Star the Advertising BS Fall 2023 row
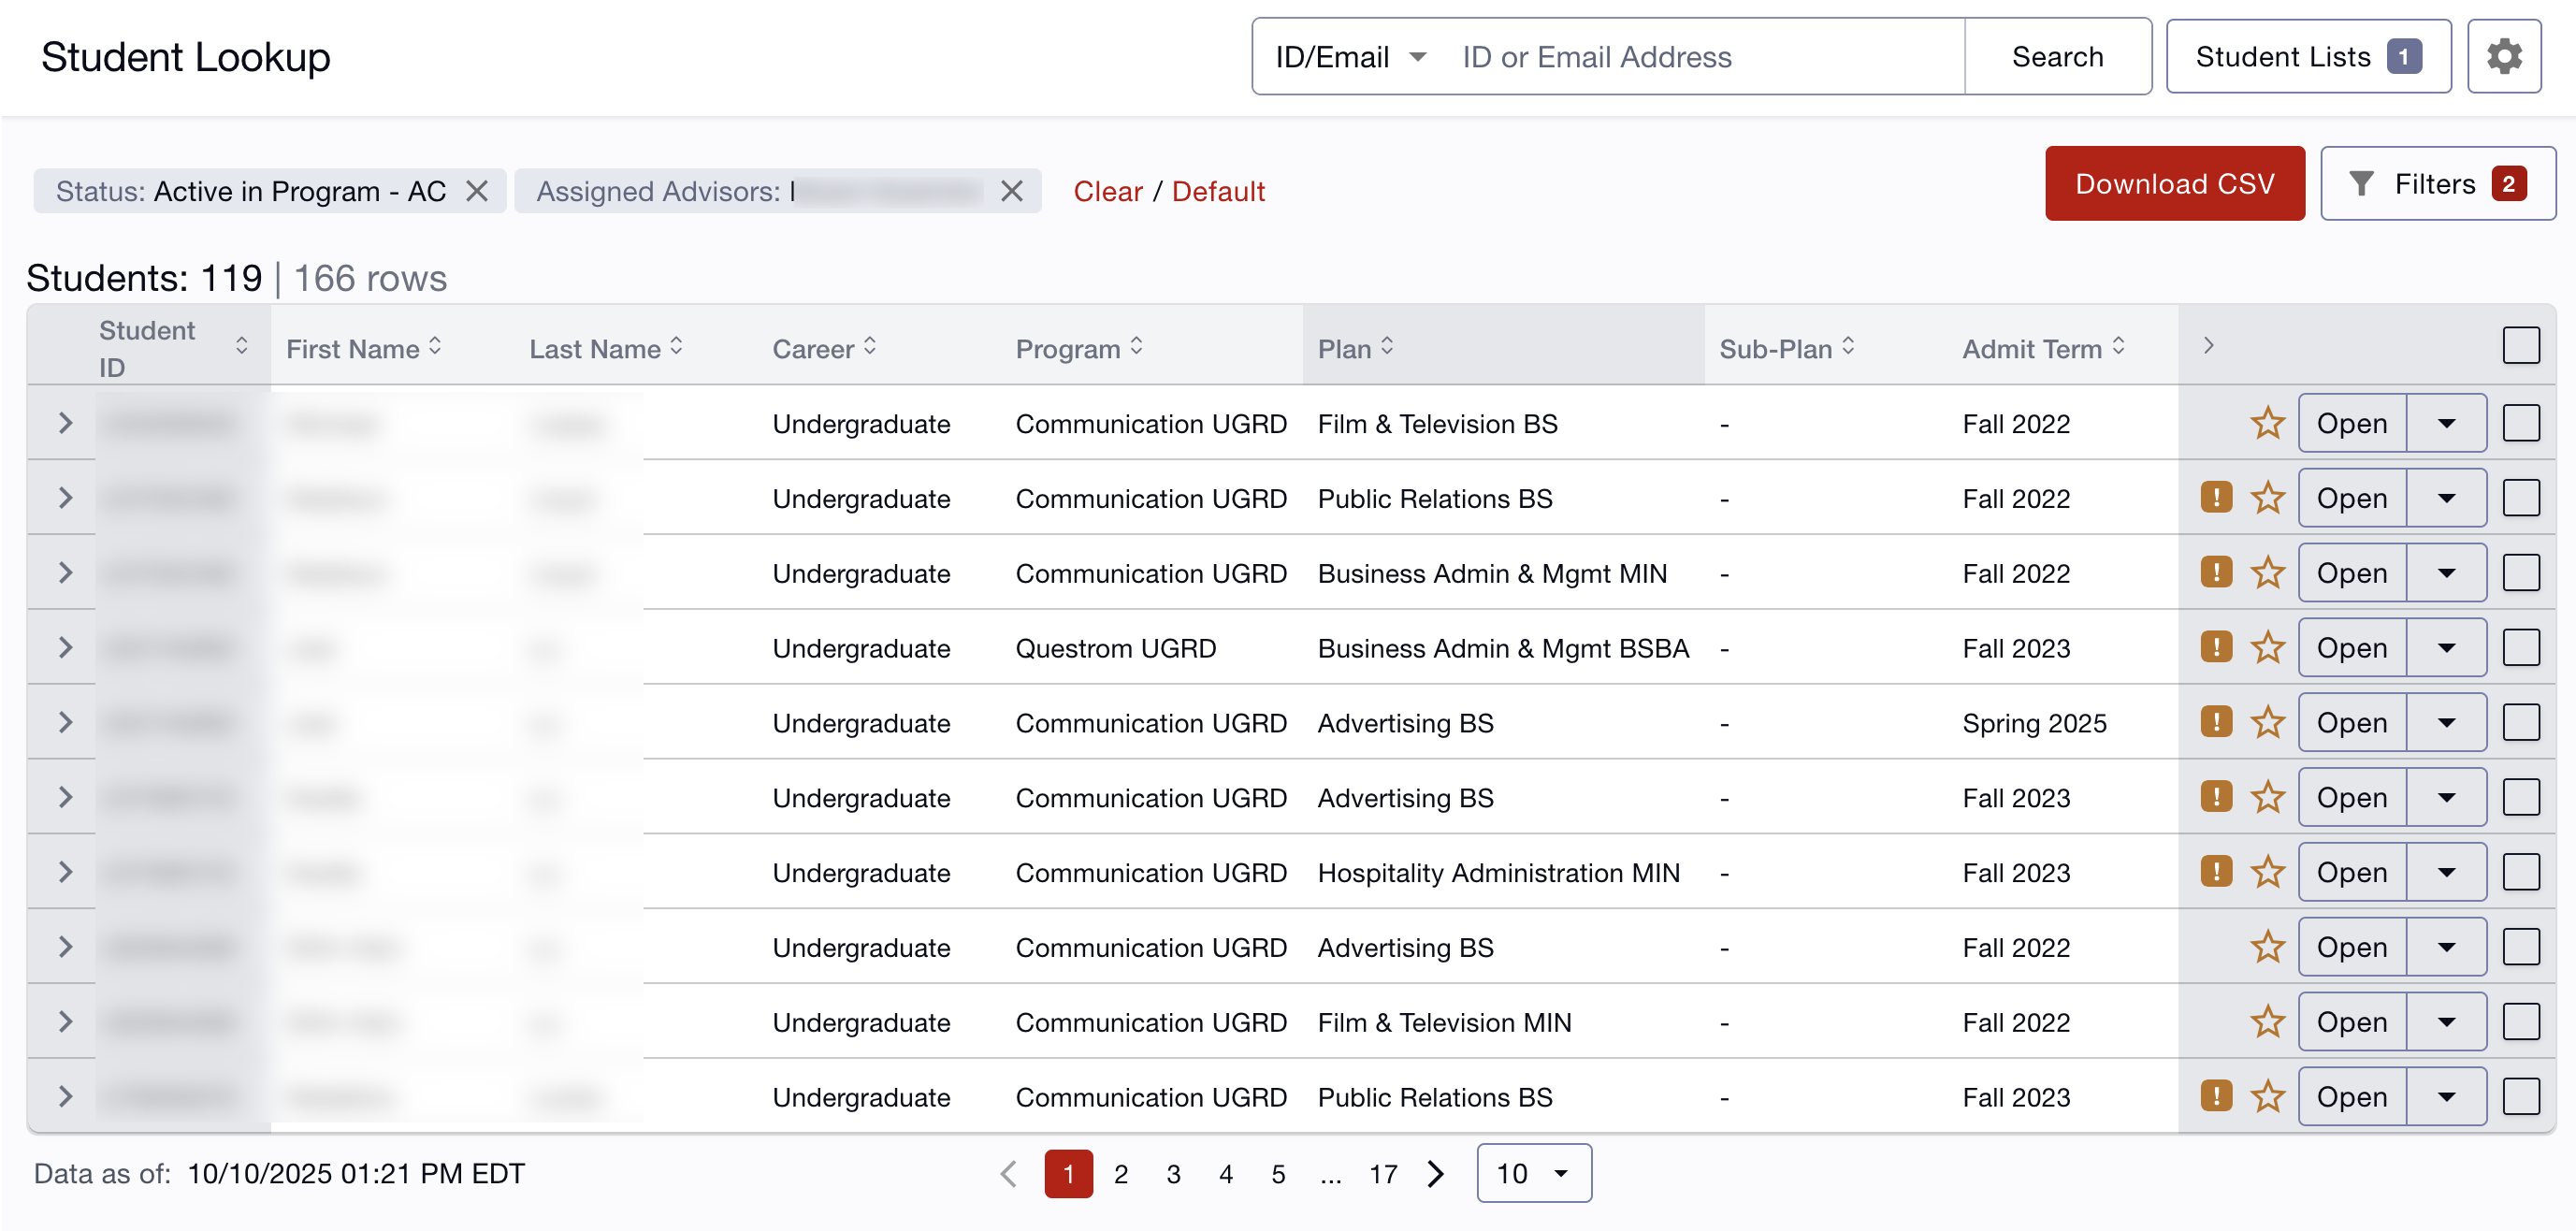Viewport: 2576px width, 1231px height. click(x=2267, y=798)
